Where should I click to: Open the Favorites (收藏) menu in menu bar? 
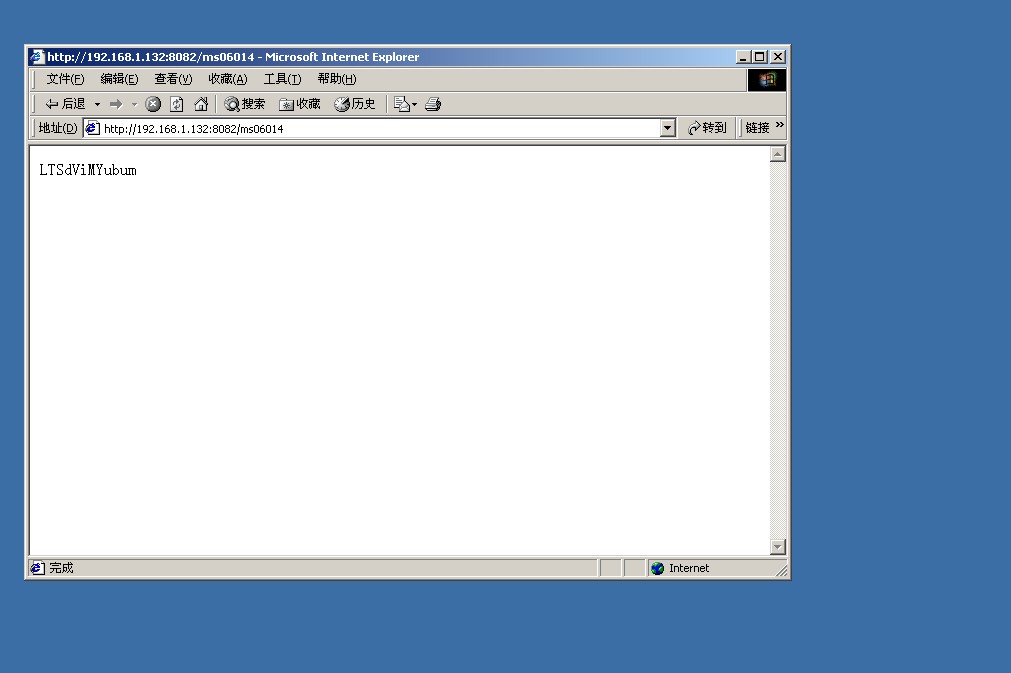(x=228, y=79)
